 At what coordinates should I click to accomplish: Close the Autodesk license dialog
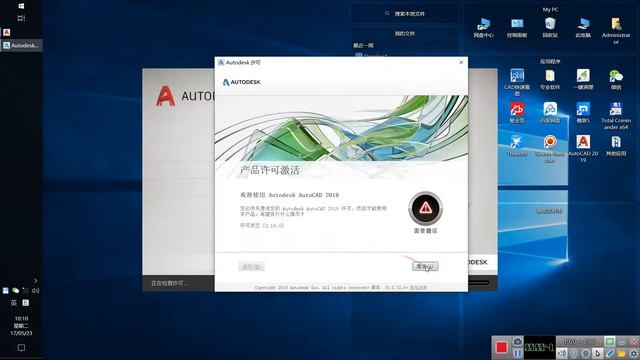461,62
